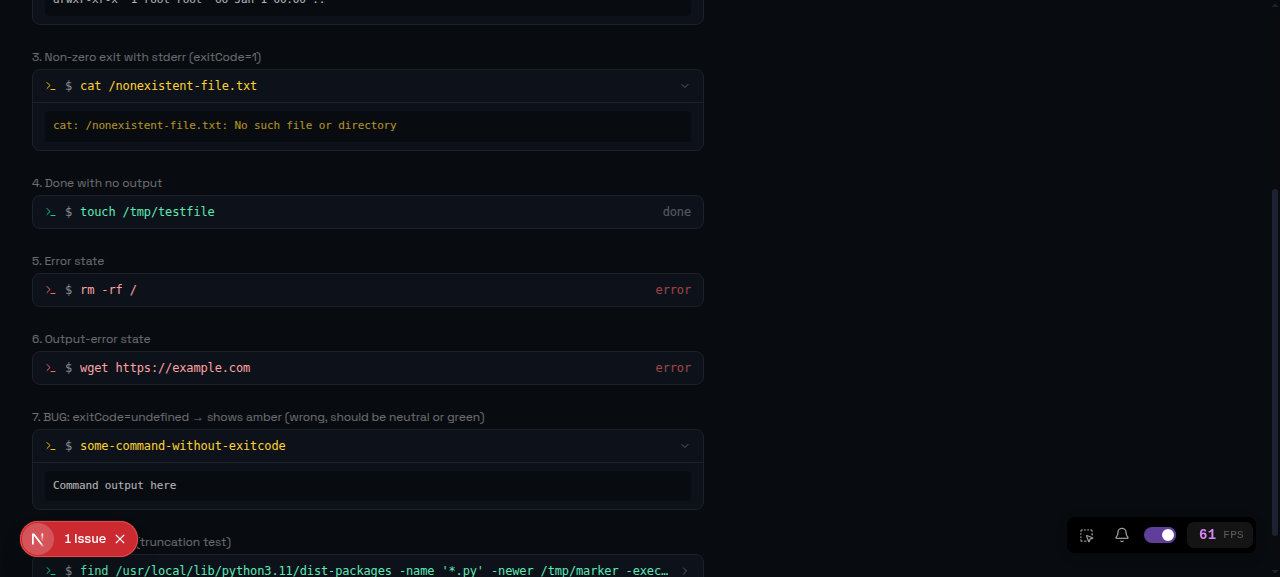Open the 1 Issue error overlay

tap(85, 539)
